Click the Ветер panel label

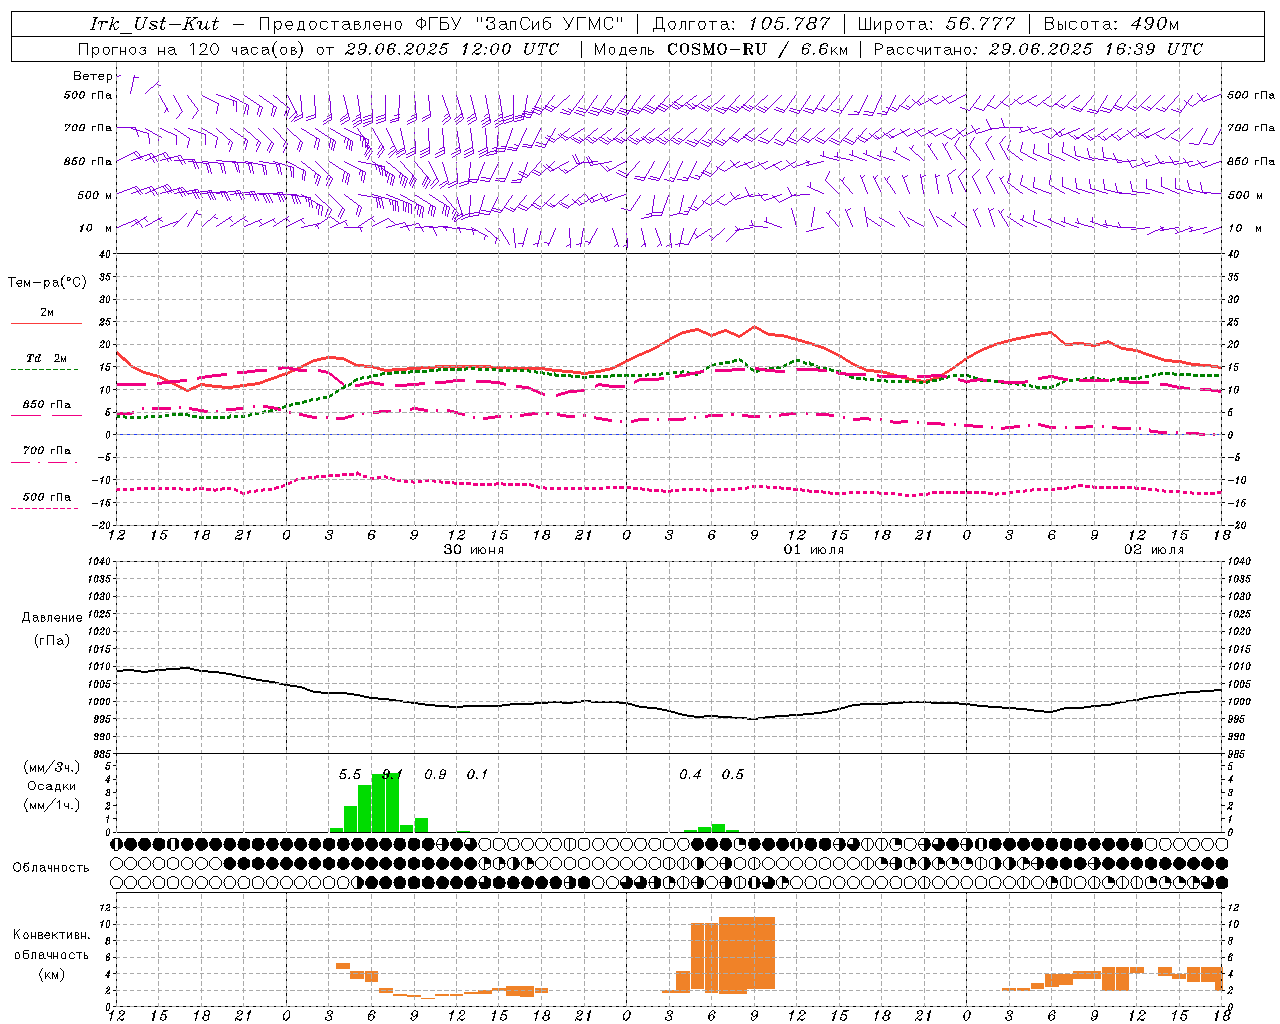click(x=94, y=76)
